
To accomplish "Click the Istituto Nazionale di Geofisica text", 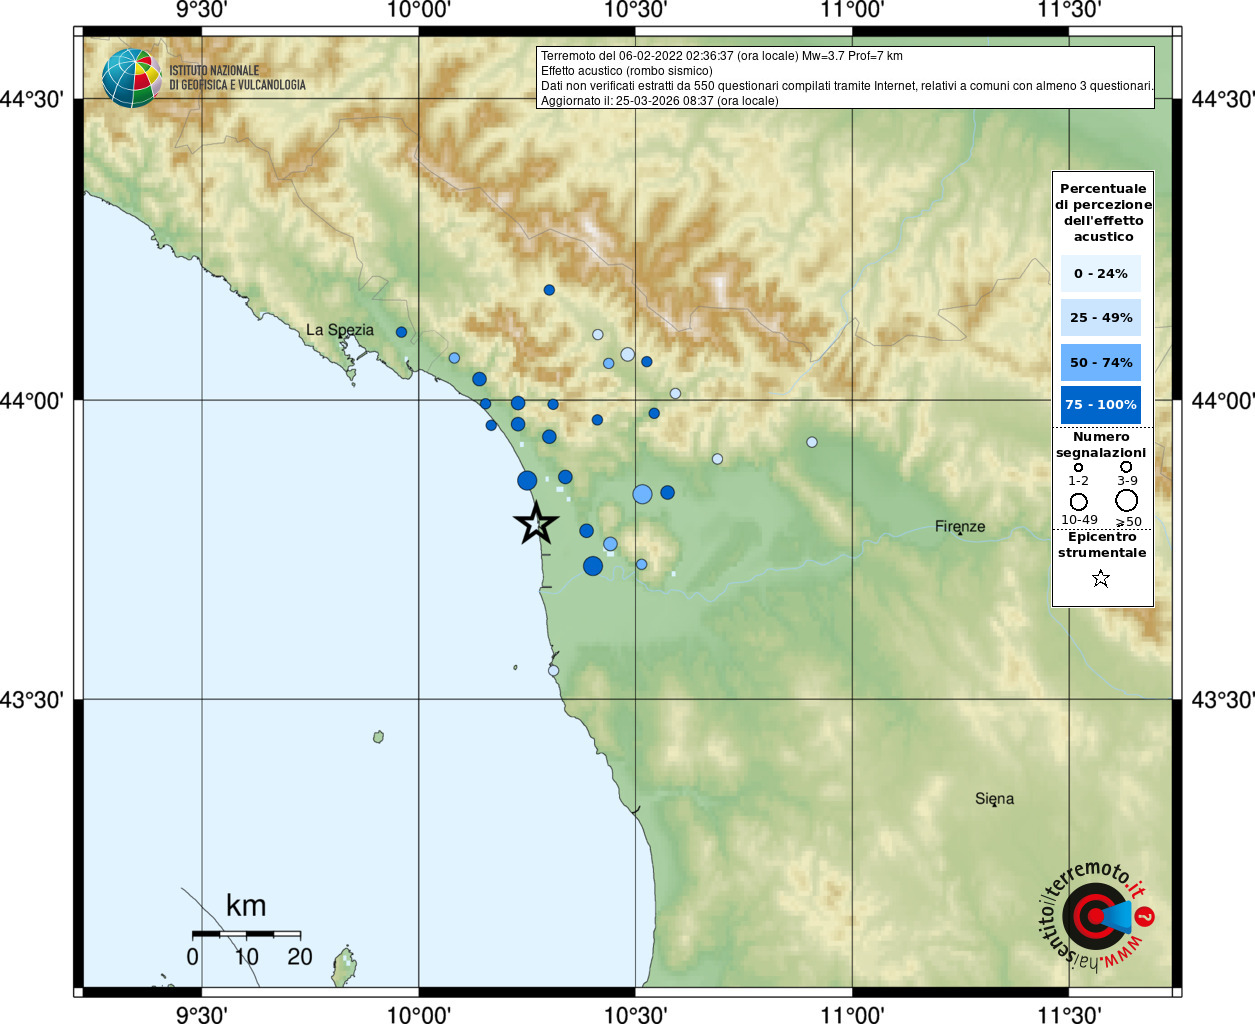I will [237, 78].
